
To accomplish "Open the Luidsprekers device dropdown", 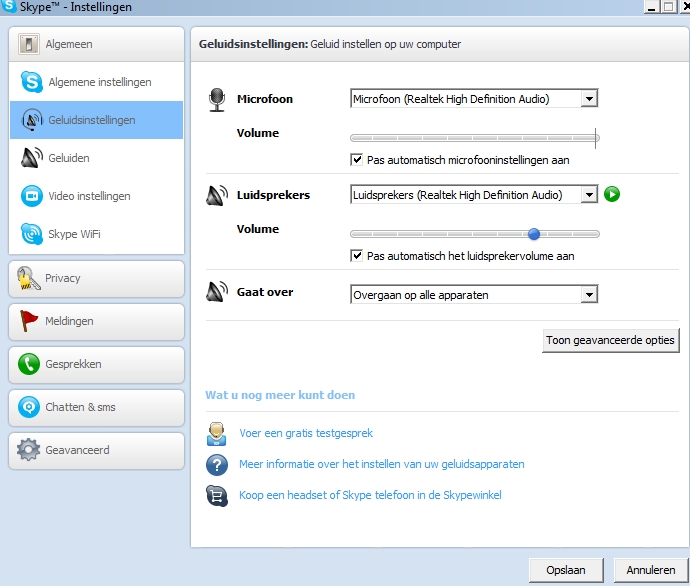I will (x=474, y=194).
